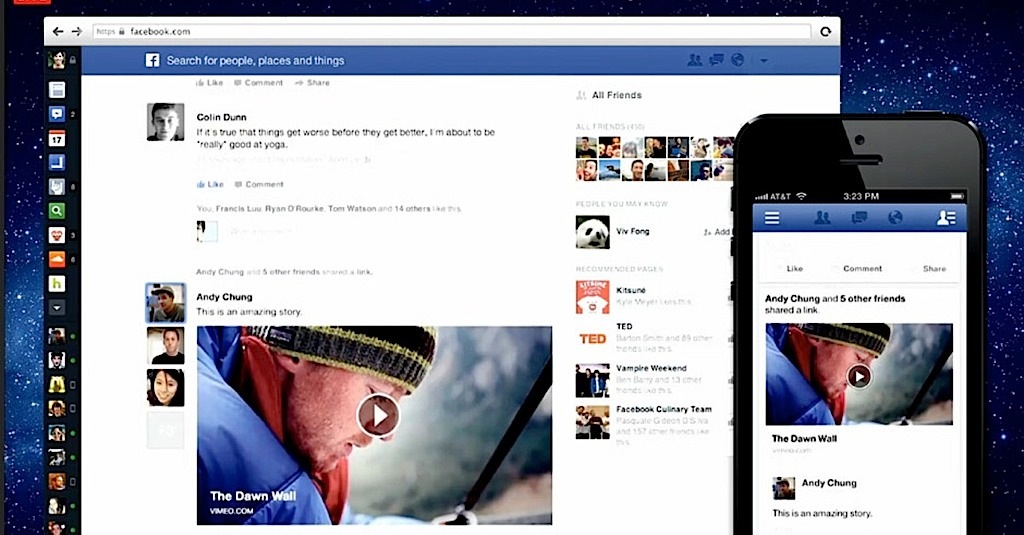
Task: Select the man in black shirt thumbnail
Action: [x=165, y=346]
